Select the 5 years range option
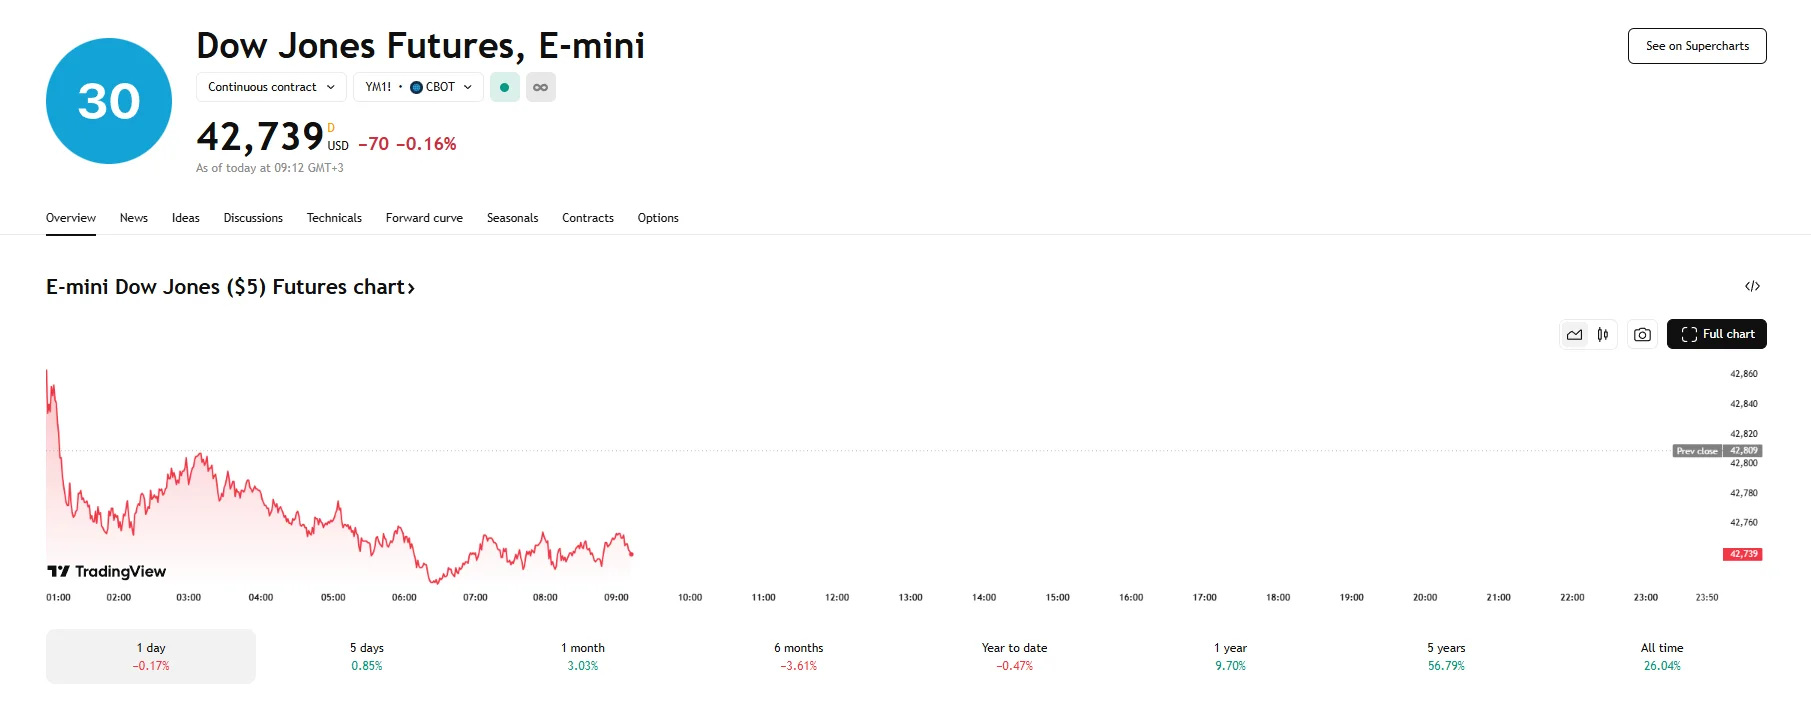The width and height of the screenshot is (1811, 701). pos(1446,656)
